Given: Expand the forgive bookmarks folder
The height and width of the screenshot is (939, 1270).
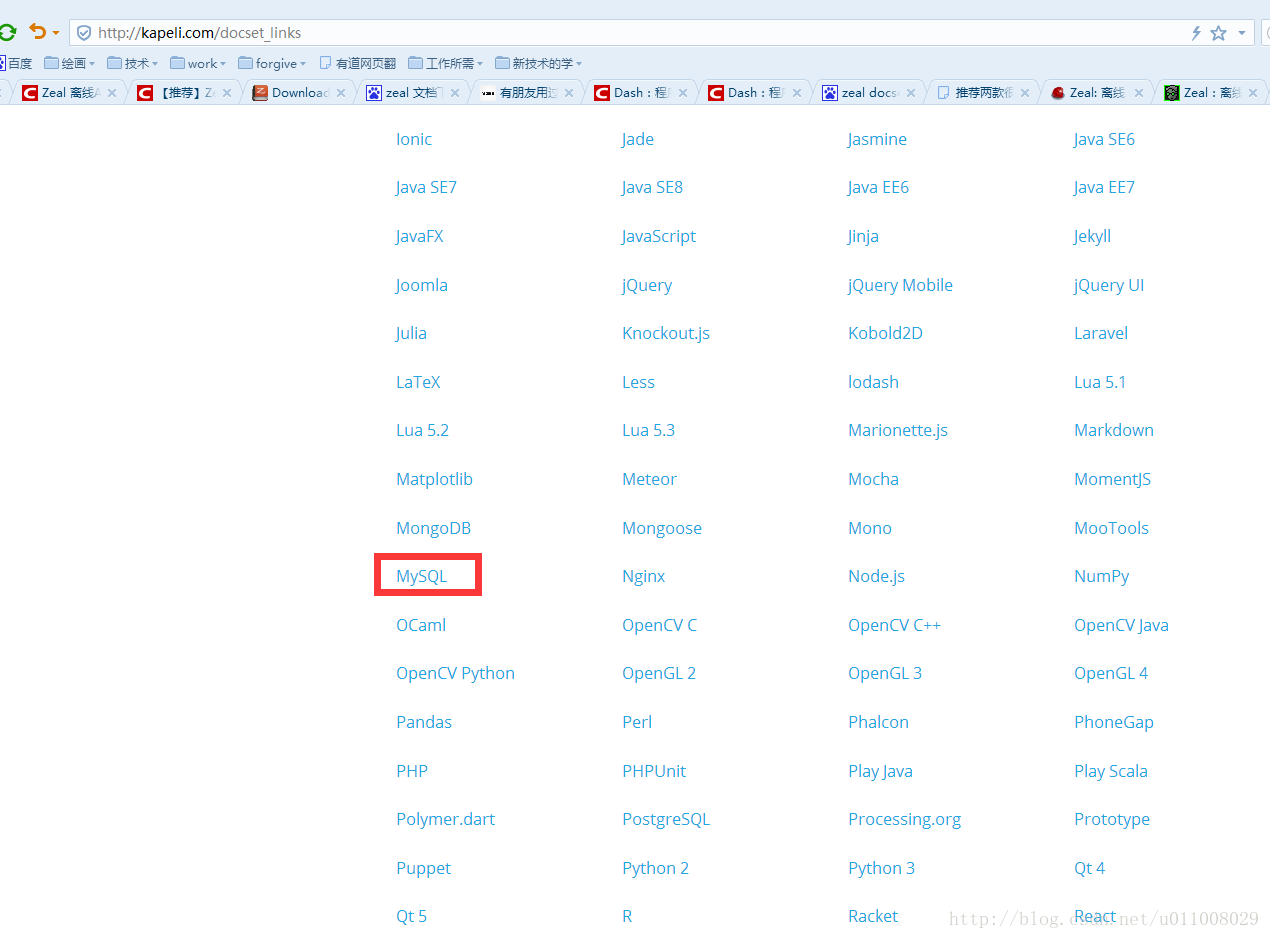Looking at the screenshot, I should click(272, 63).
